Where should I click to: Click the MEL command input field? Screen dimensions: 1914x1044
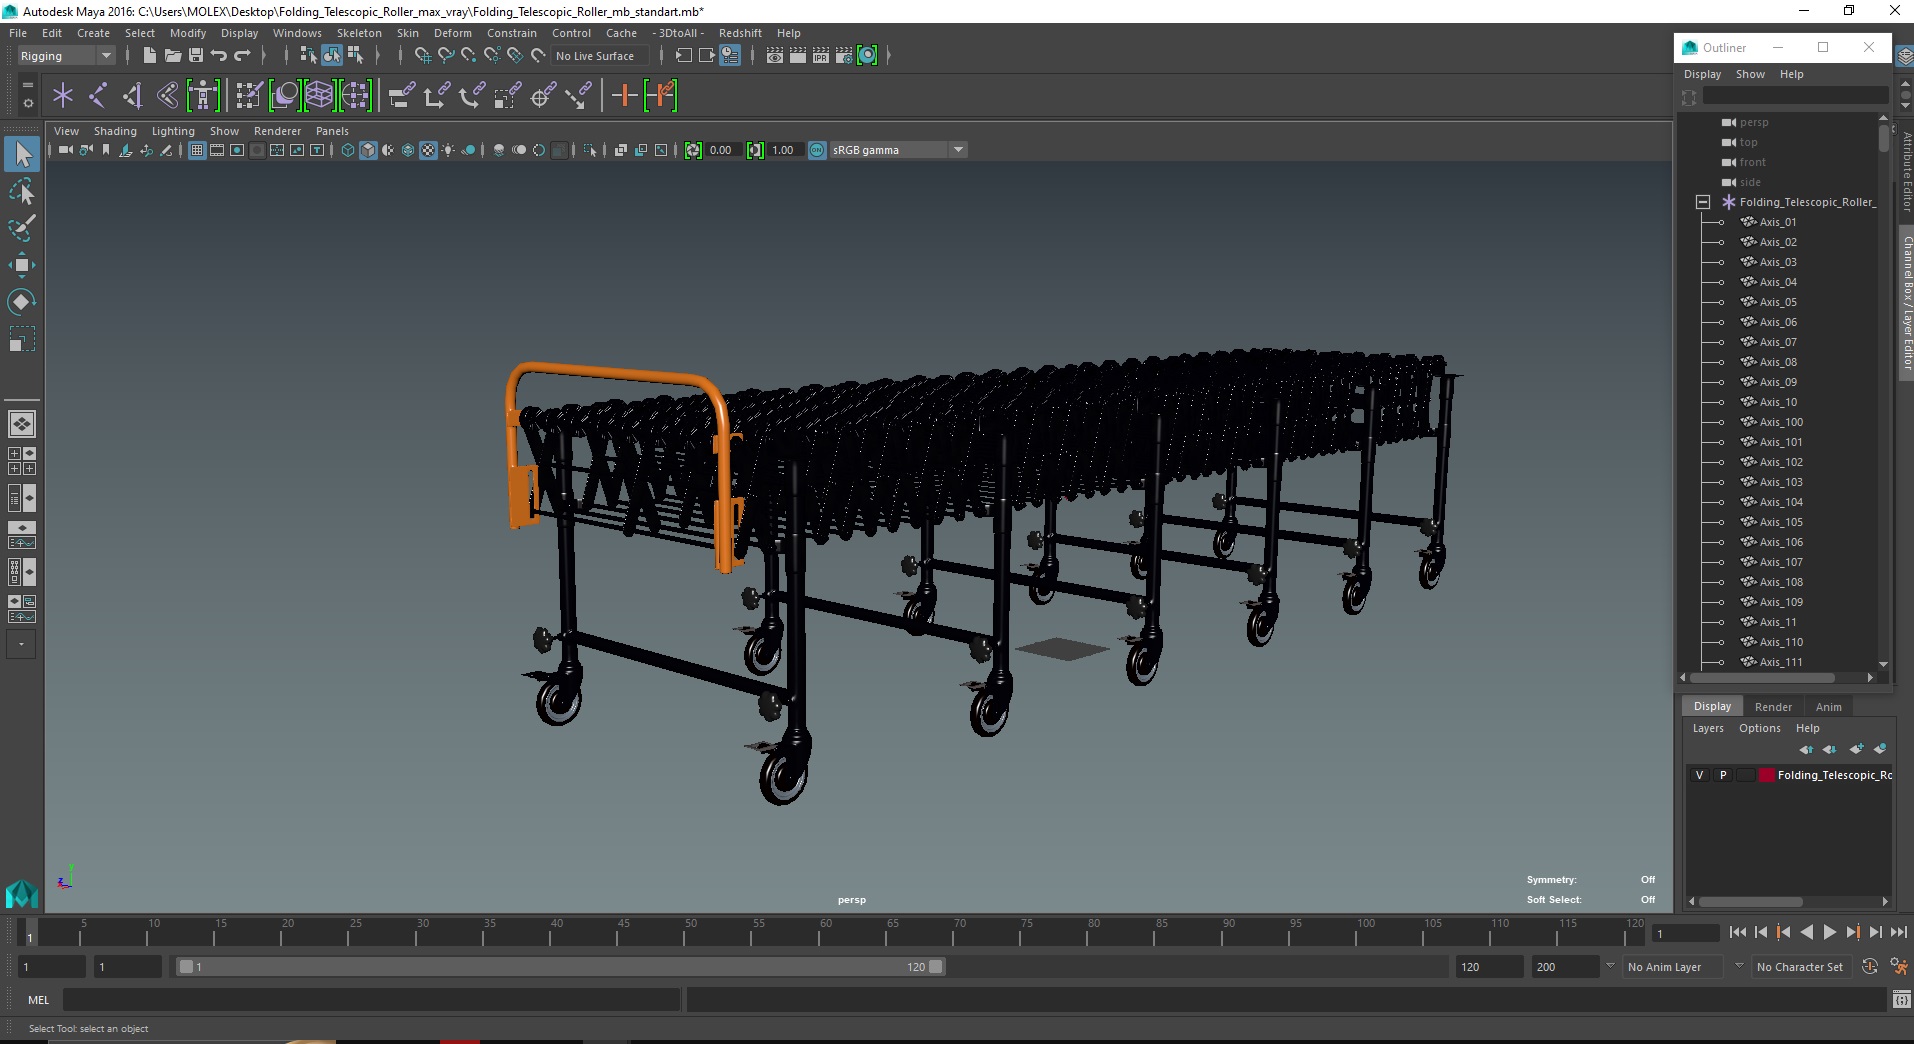click(x=371, y=999)
